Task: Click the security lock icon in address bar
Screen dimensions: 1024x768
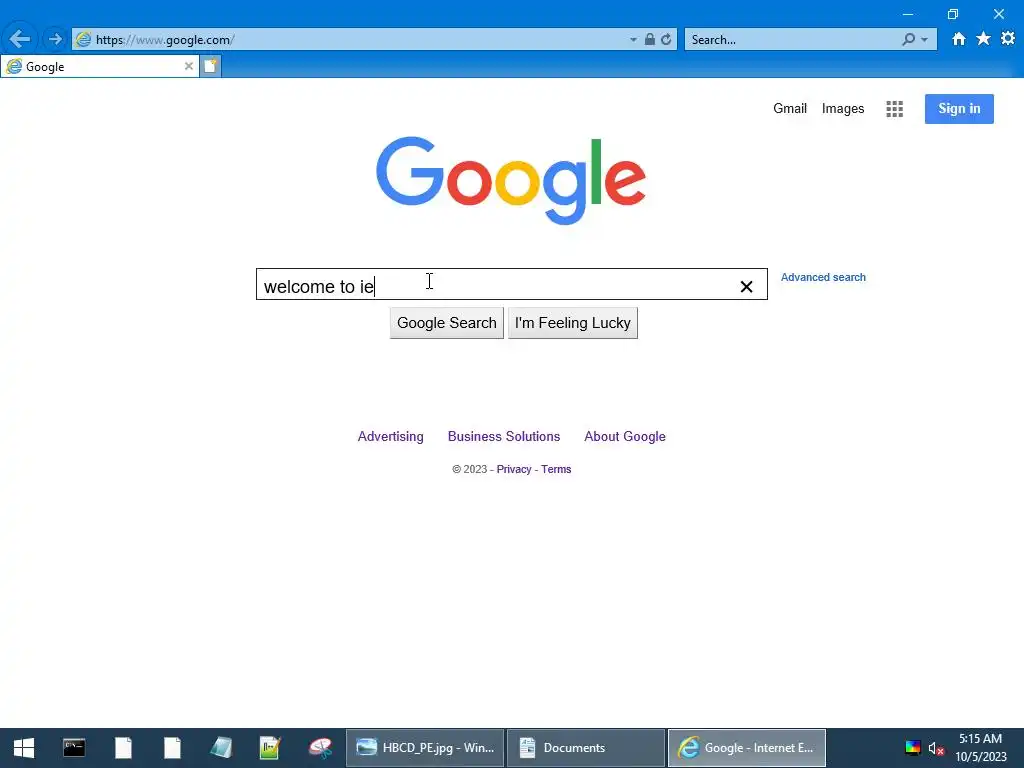Action: (x=650, y=39)
